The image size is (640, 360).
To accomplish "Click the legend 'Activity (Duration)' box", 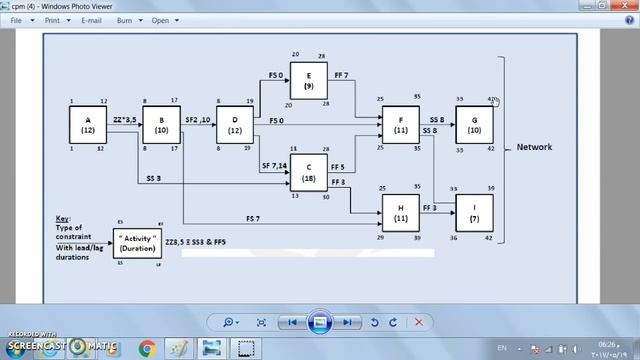I will click(137, 244).
